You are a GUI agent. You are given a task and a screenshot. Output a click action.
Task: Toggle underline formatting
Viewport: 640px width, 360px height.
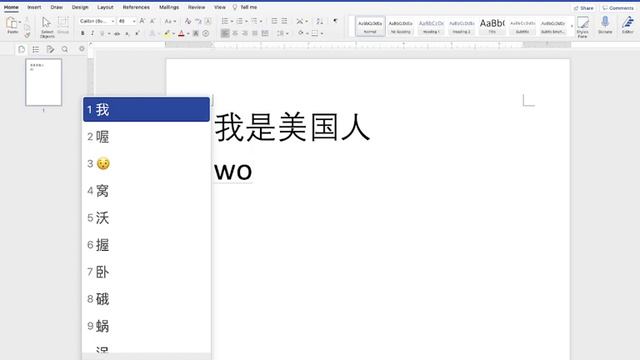click(x=102, y=33)
